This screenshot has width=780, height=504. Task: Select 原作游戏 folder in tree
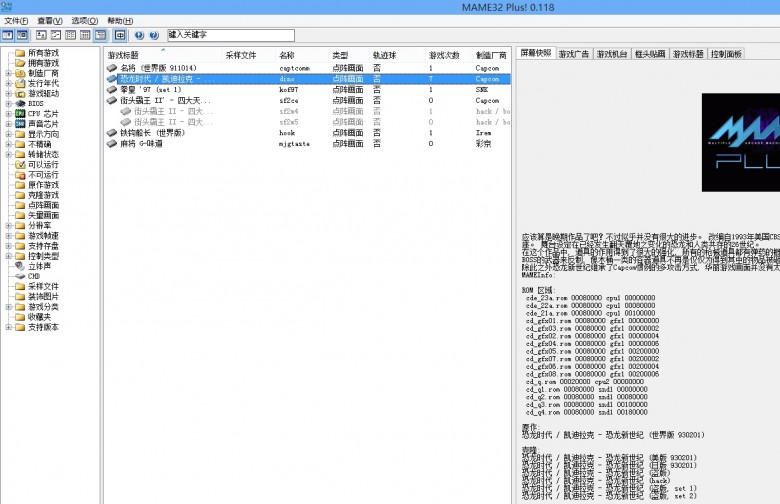(x=43, y=185)
